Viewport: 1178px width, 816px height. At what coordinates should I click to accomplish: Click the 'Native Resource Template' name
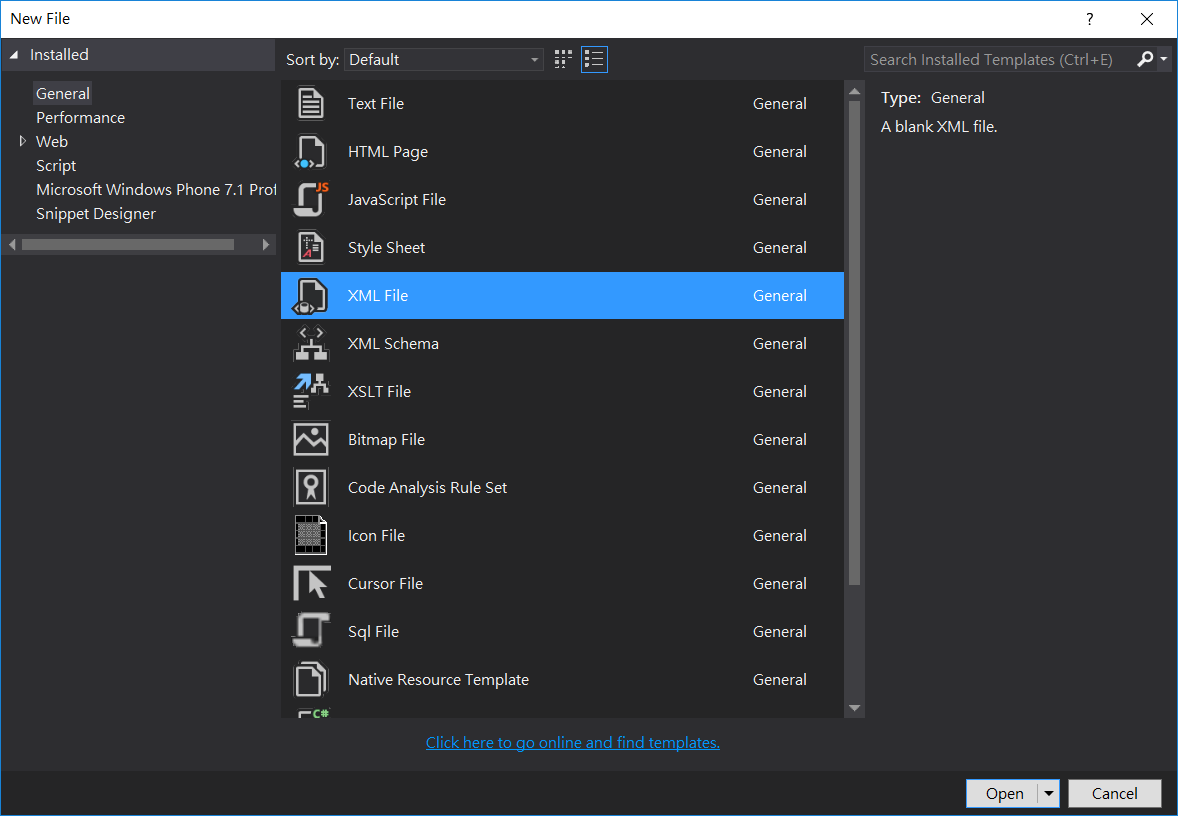pos(438,680)
